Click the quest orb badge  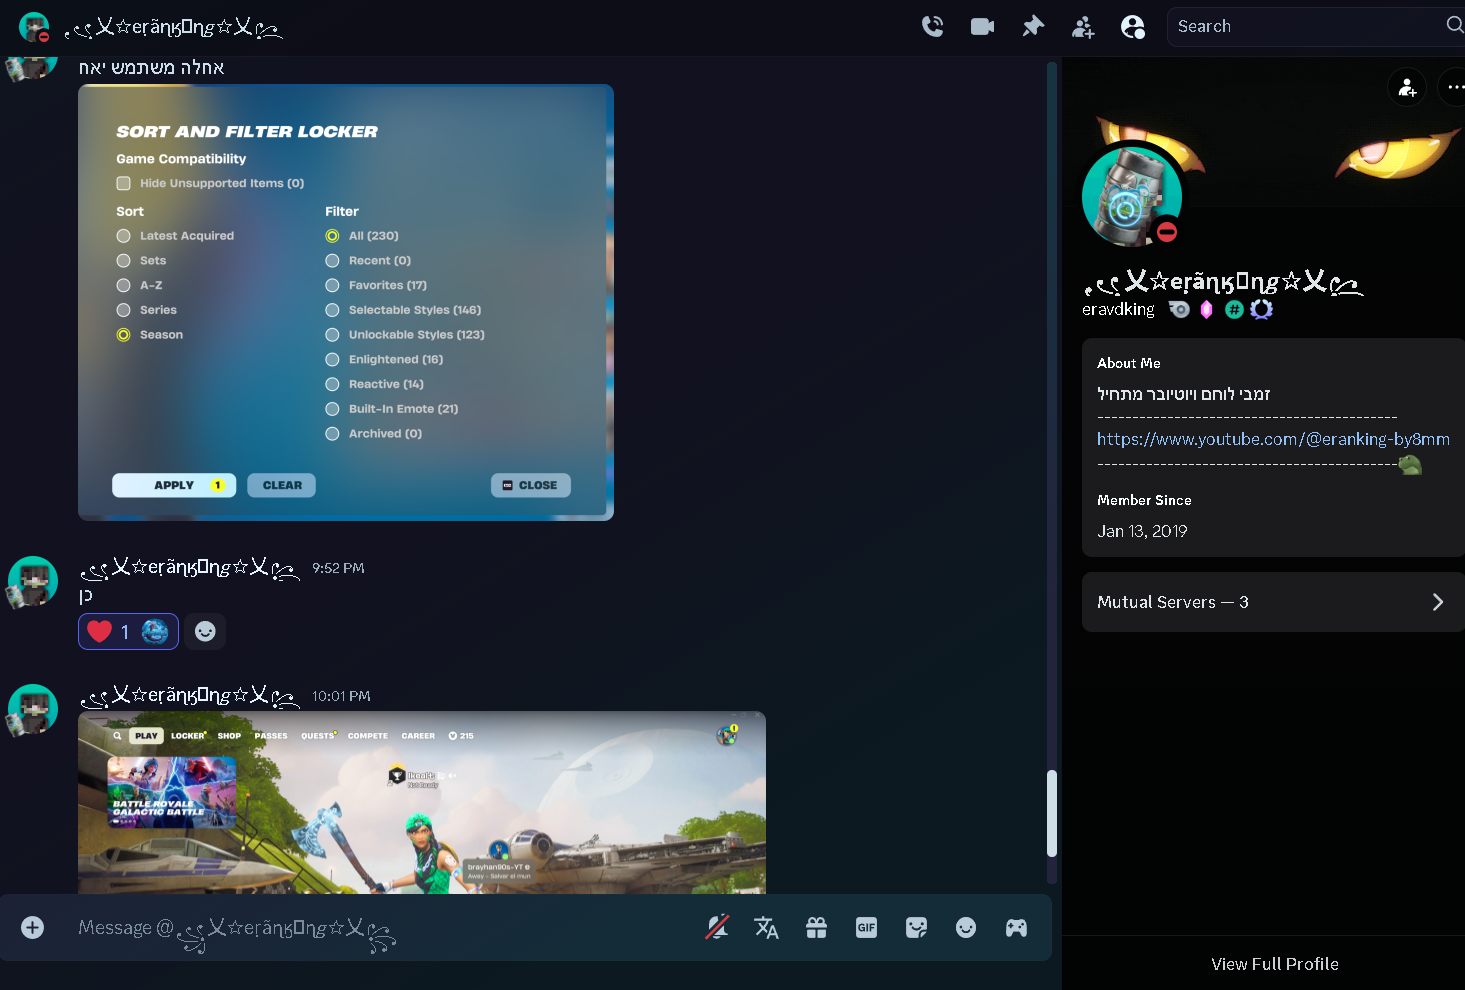coord(1261,309)
